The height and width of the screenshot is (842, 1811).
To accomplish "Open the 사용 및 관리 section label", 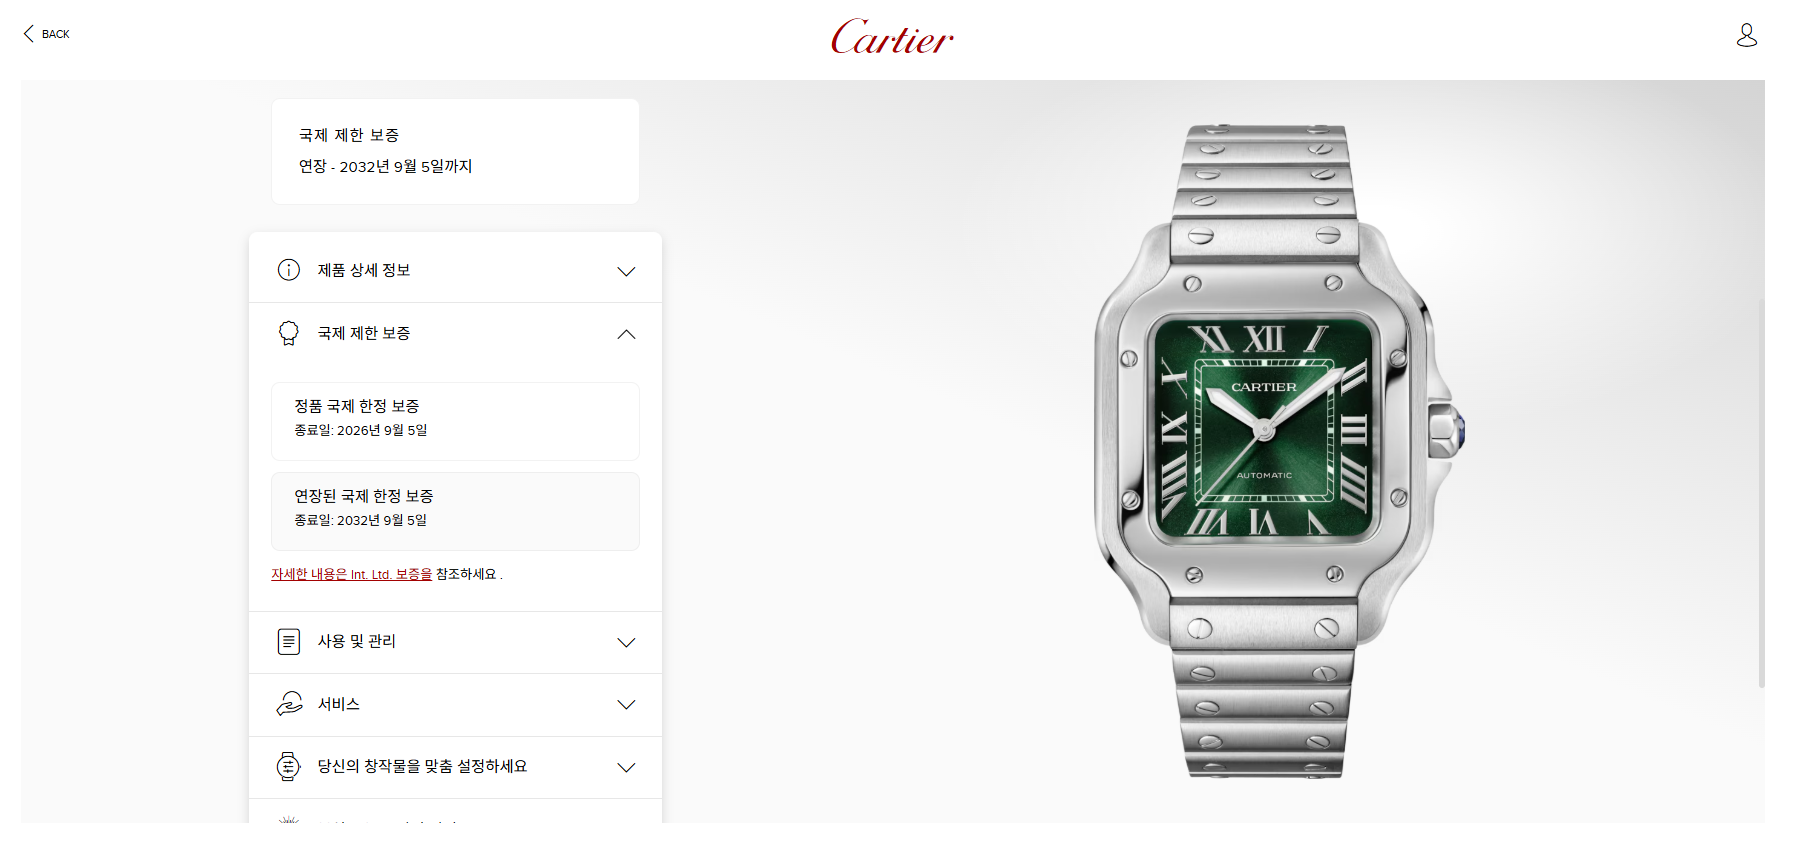I will tap(357, 641).
